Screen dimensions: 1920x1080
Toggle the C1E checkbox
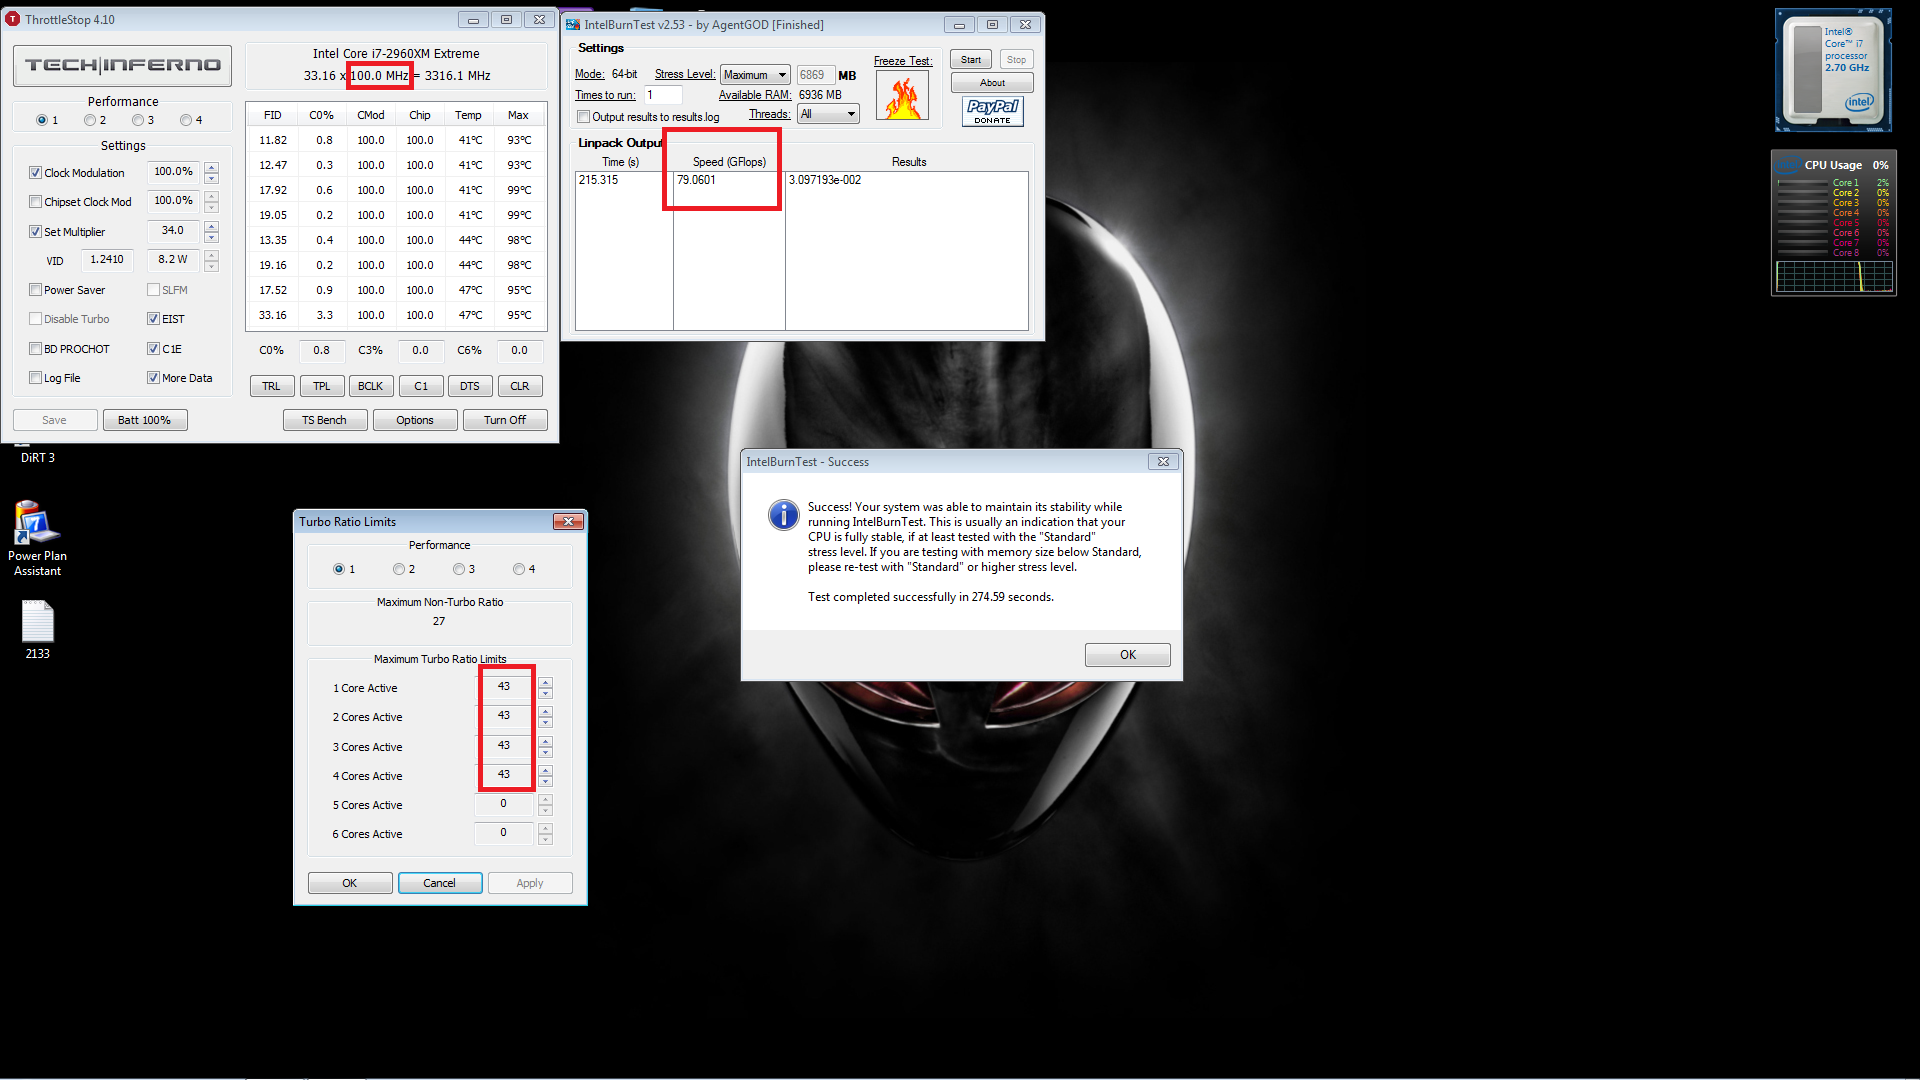pos(153,349)
